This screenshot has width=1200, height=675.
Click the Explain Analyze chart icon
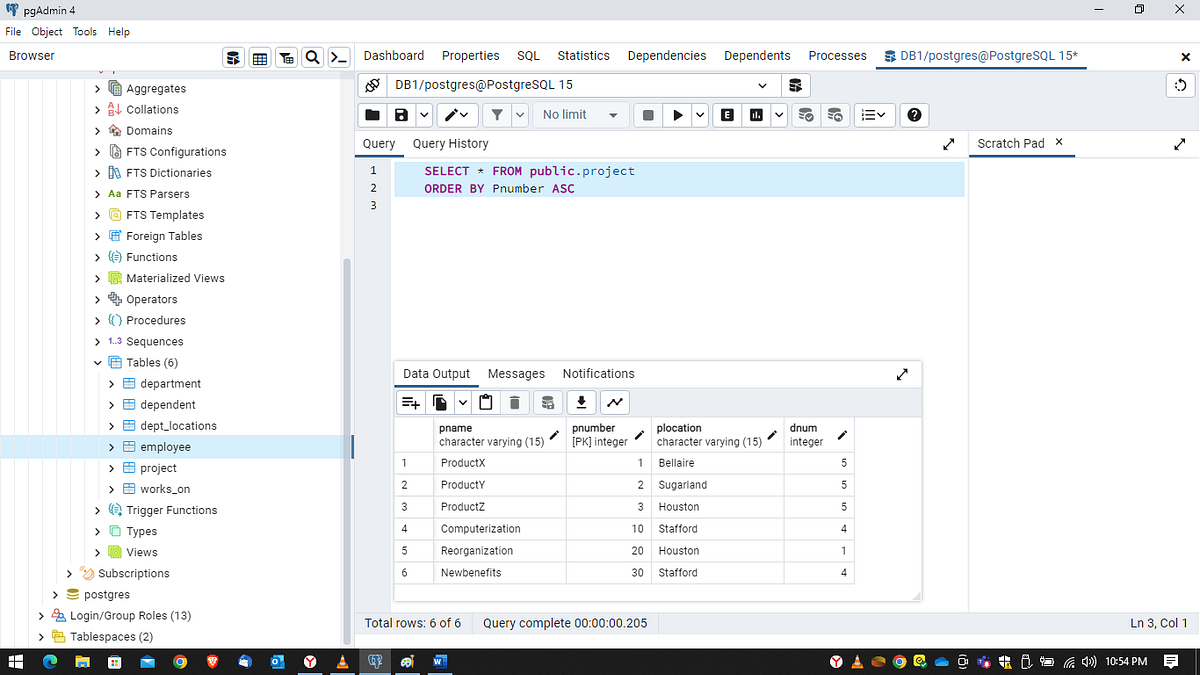757,115
